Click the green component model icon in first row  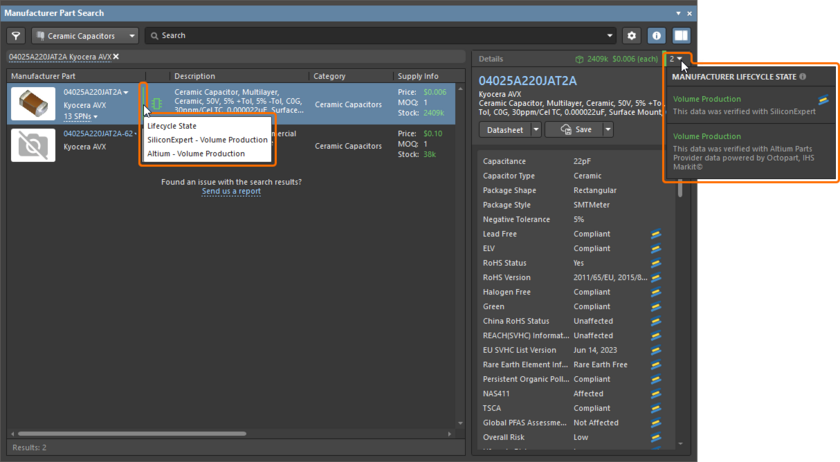click(156, 103)
